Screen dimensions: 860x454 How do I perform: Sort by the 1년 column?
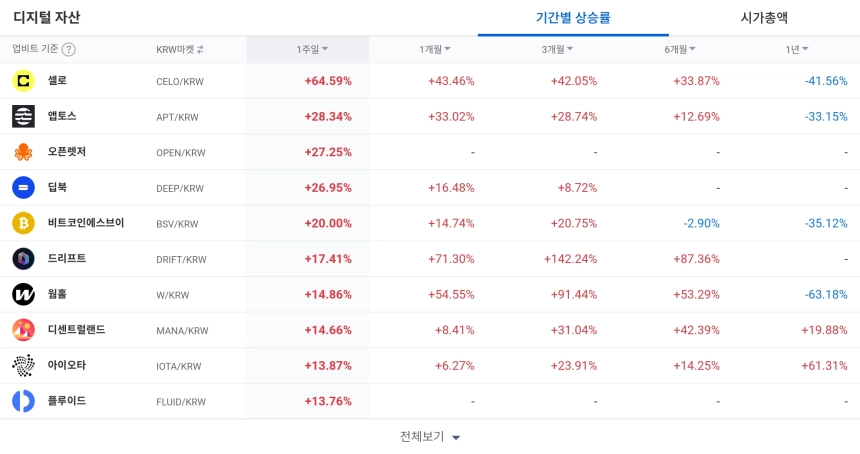click(x=797, y=49)
